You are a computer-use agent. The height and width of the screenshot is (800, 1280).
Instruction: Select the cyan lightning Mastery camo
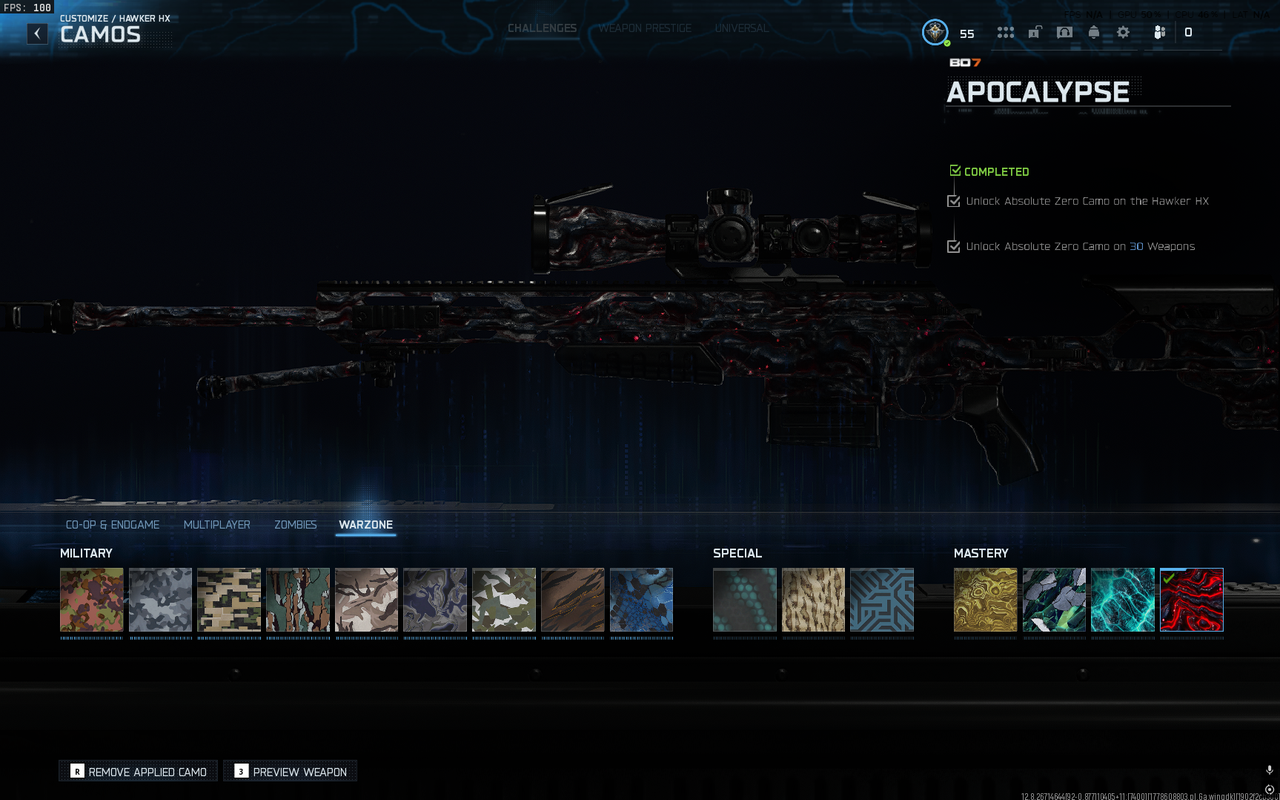[1123, 600]
